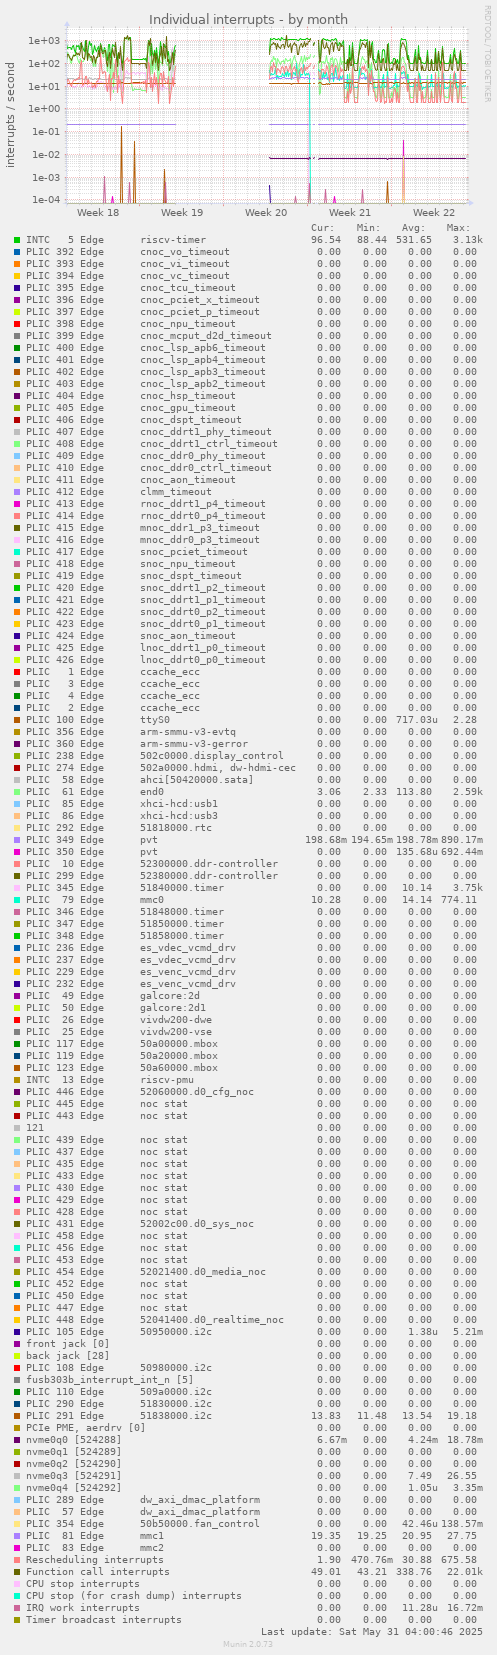Click the graph title Individual interrupts - by month
Image resolution: width=497 pixels, height=1655 pixels.
[x=249, y=19]
